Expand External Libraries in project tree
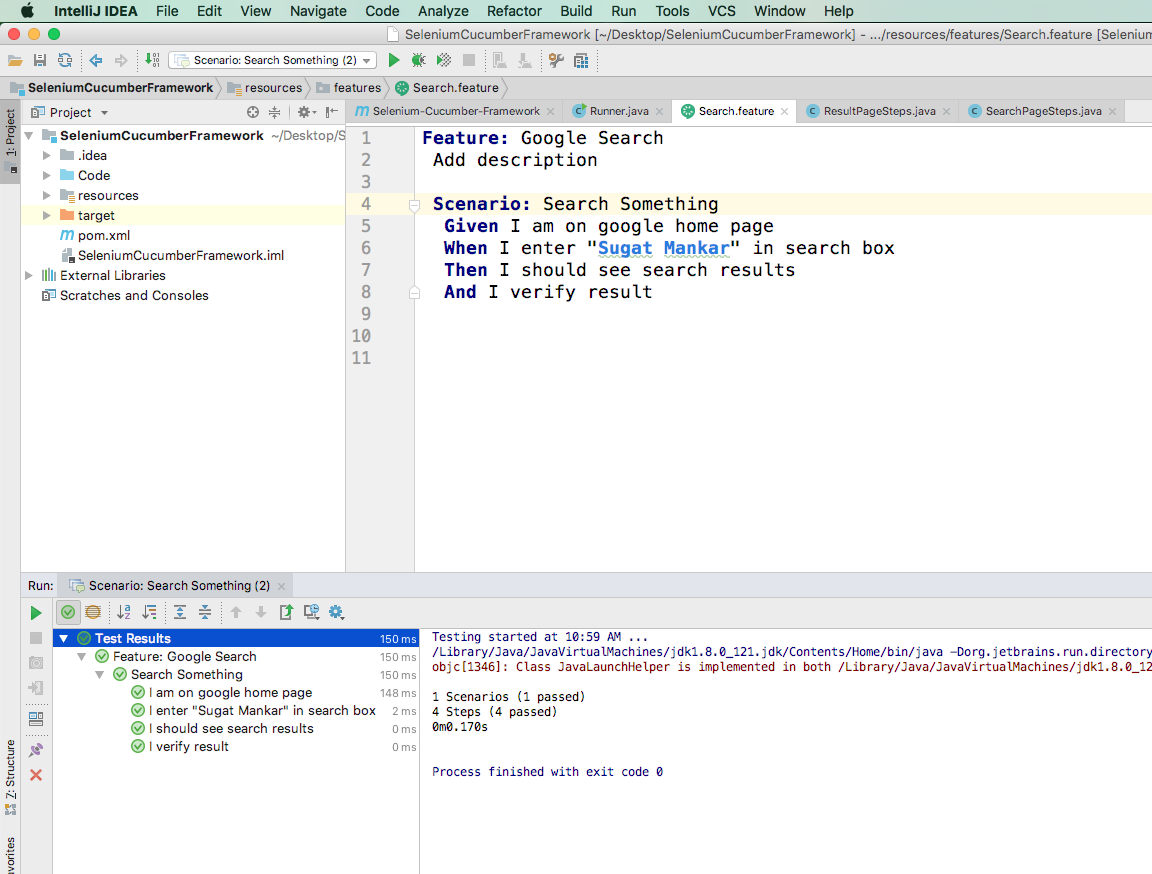Viewport: 1152px width, 874px height. (x=29, y=276)
